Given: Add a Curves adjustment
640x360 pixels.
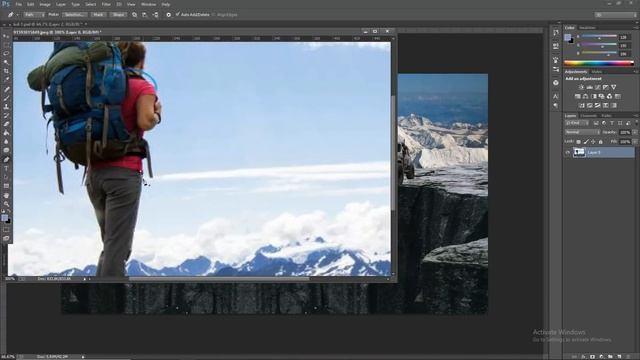Looking at the screenshot, I should [598, 87].
